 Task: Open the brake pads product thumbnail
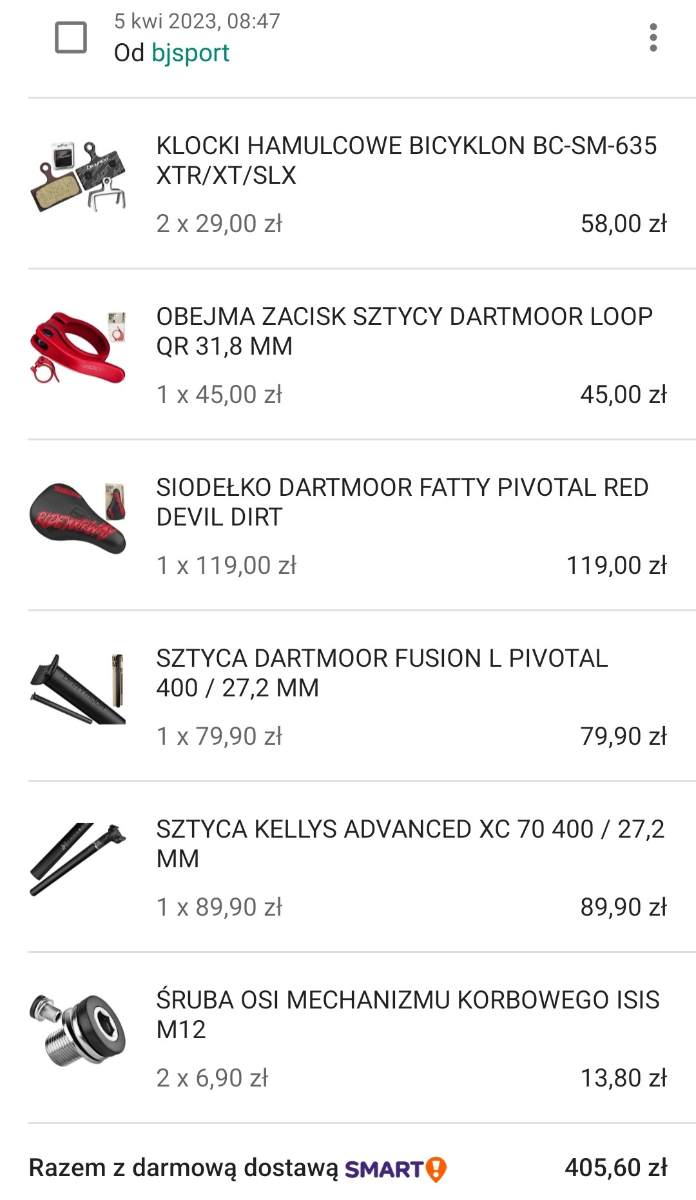78,175
